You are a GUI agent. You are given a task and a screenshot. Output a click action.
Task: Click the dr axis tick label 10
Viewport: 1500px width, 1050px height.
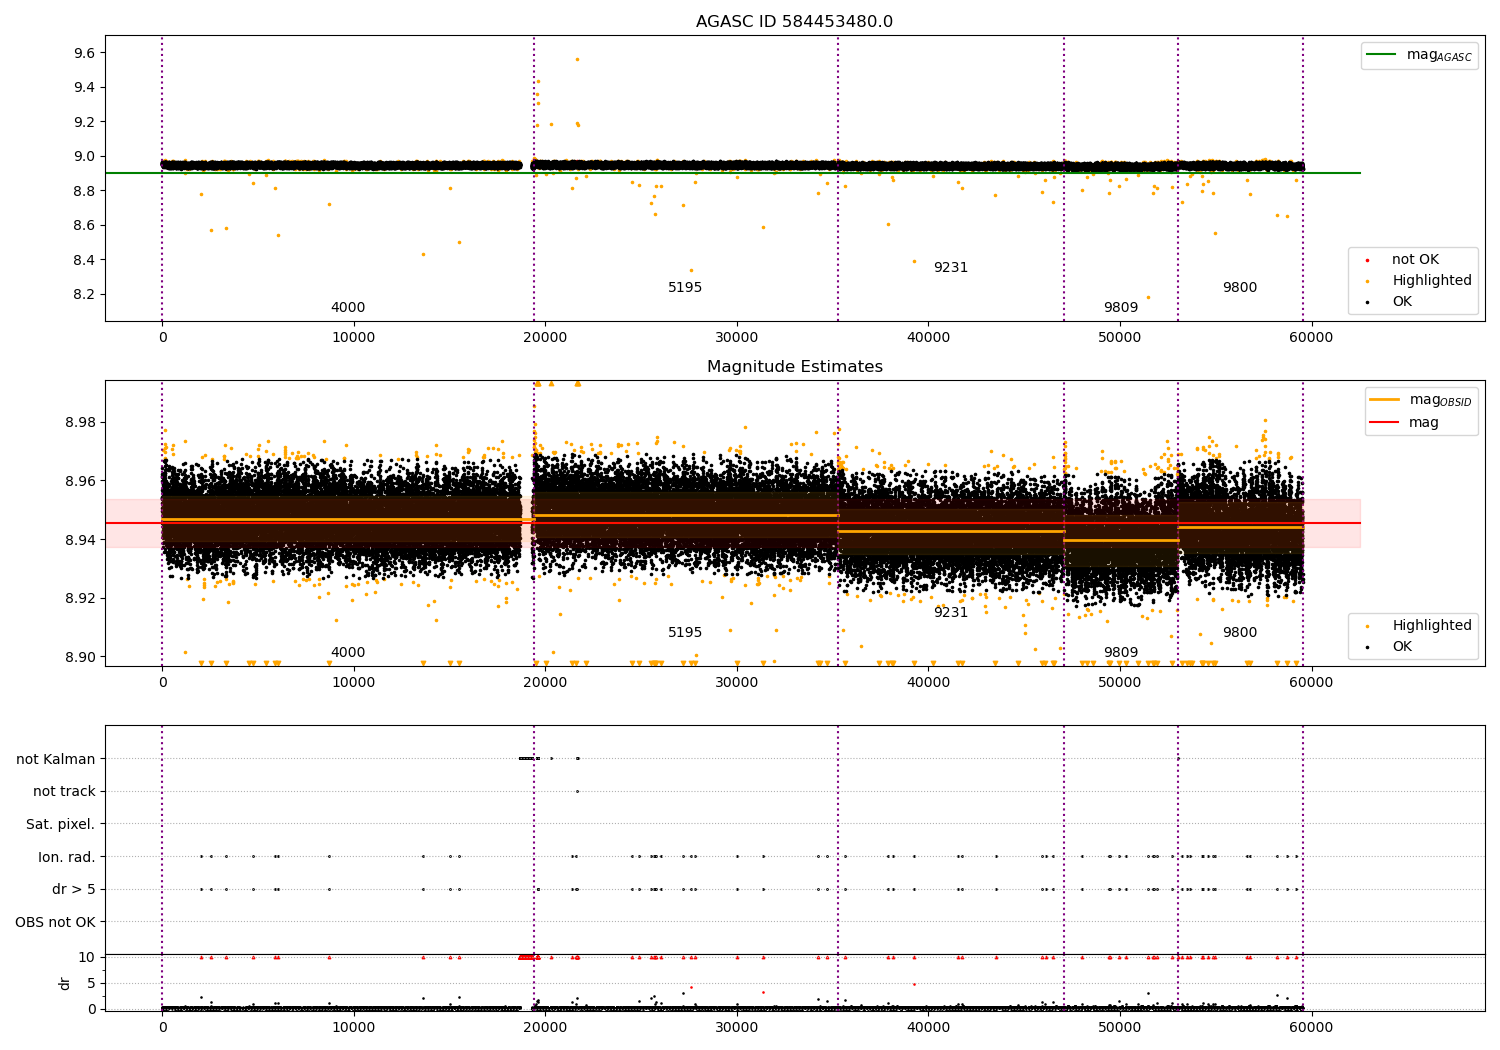(x=87, y=958)
